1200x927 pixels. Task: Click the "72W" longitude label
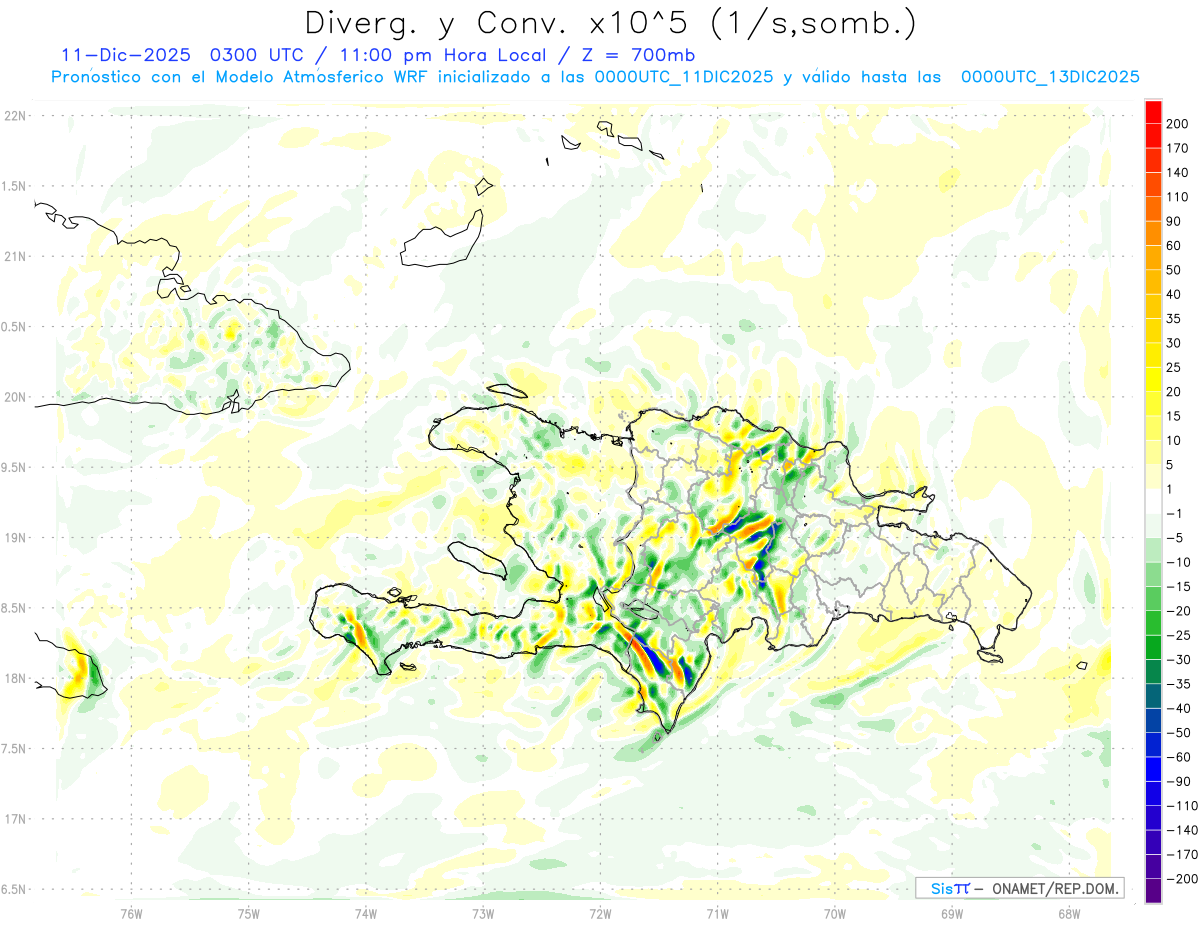pos(600,913)
